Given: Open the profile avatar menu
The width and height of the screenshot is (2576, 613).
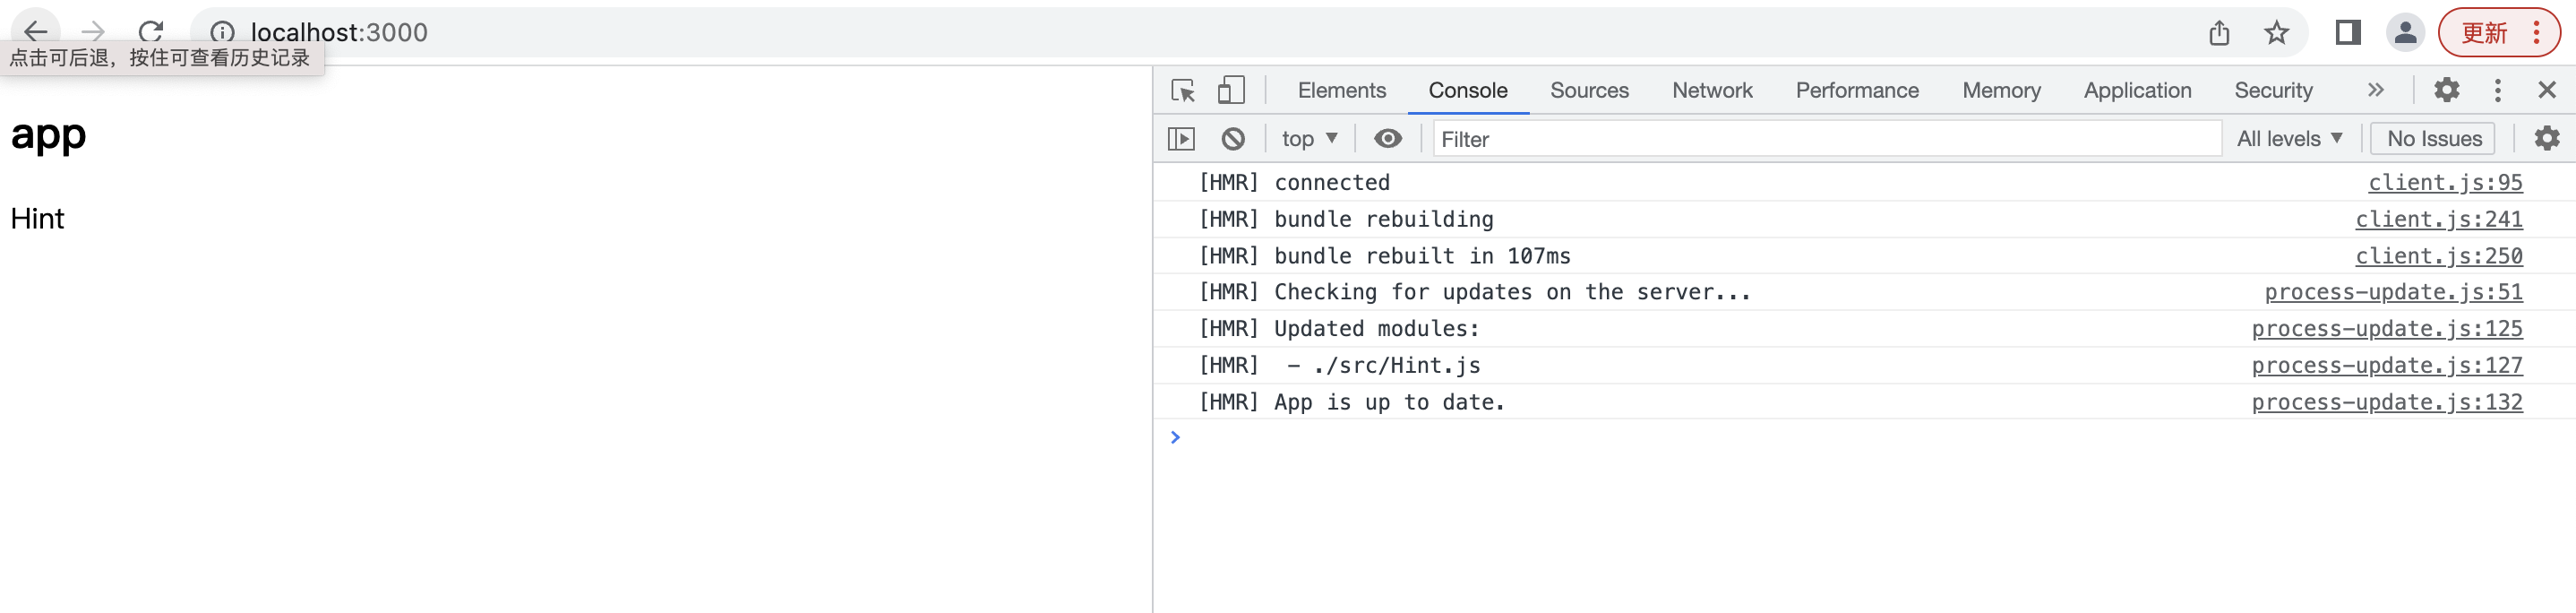Looking at the screenshot, I should [2405, 33].
